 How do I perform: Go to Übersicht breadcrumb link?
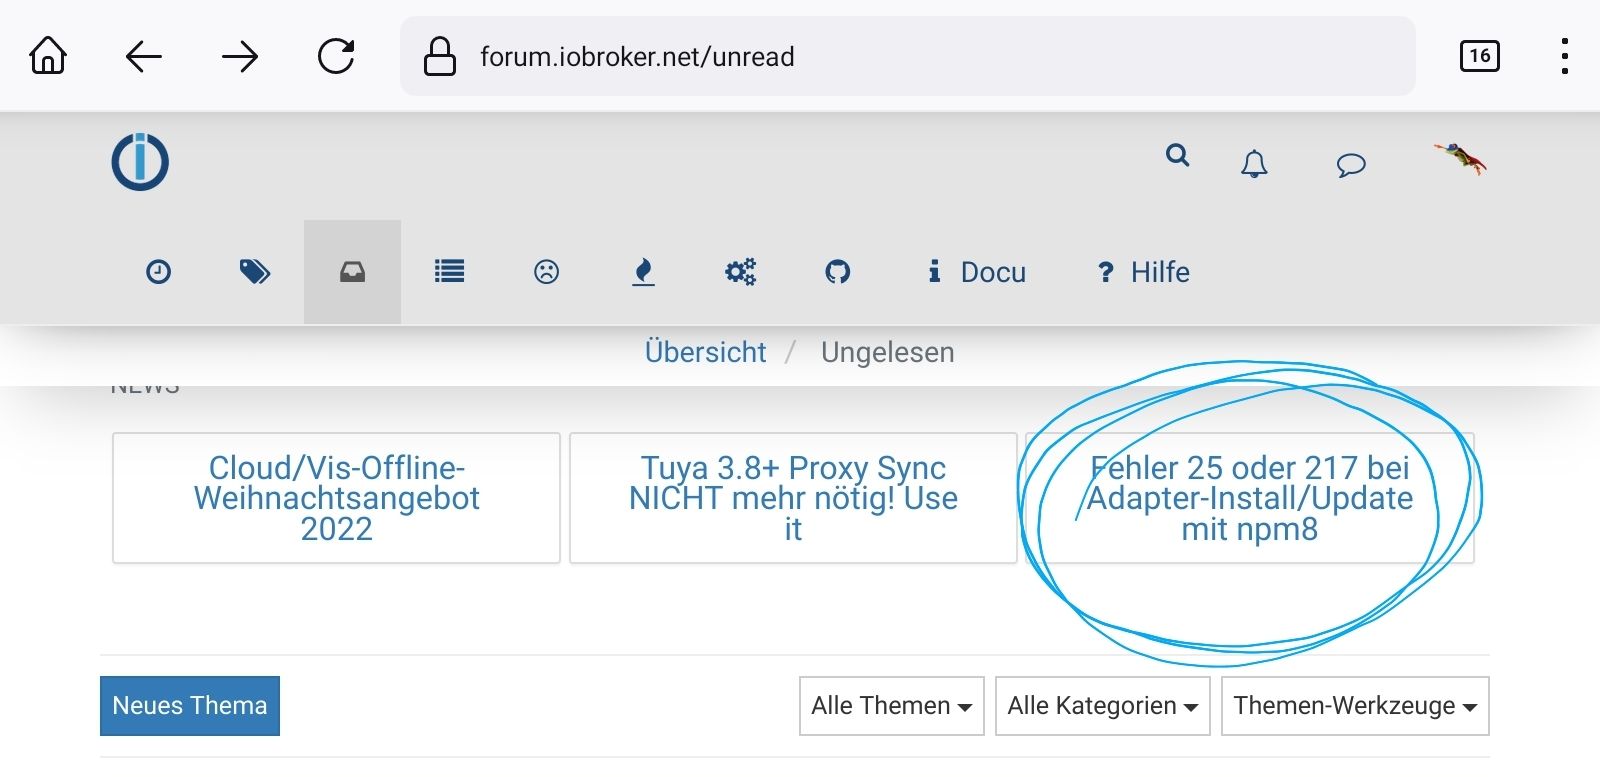705,352
